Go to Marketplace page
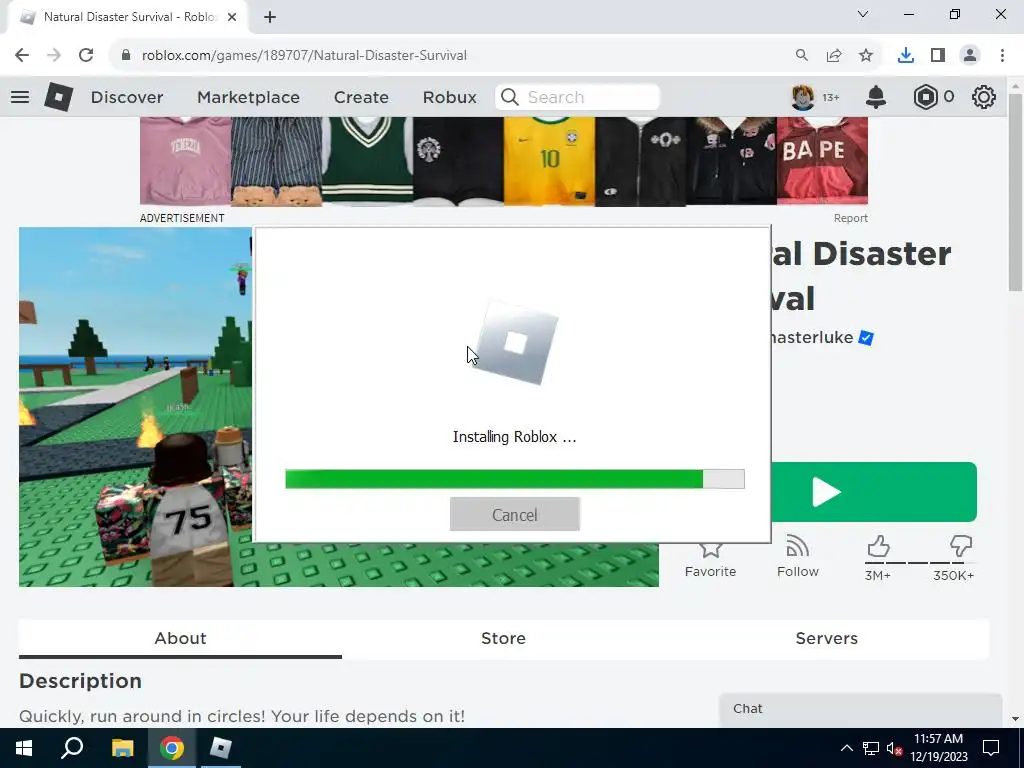The width and height of the screenshot is (1024, 768). (x=248, y=97)
